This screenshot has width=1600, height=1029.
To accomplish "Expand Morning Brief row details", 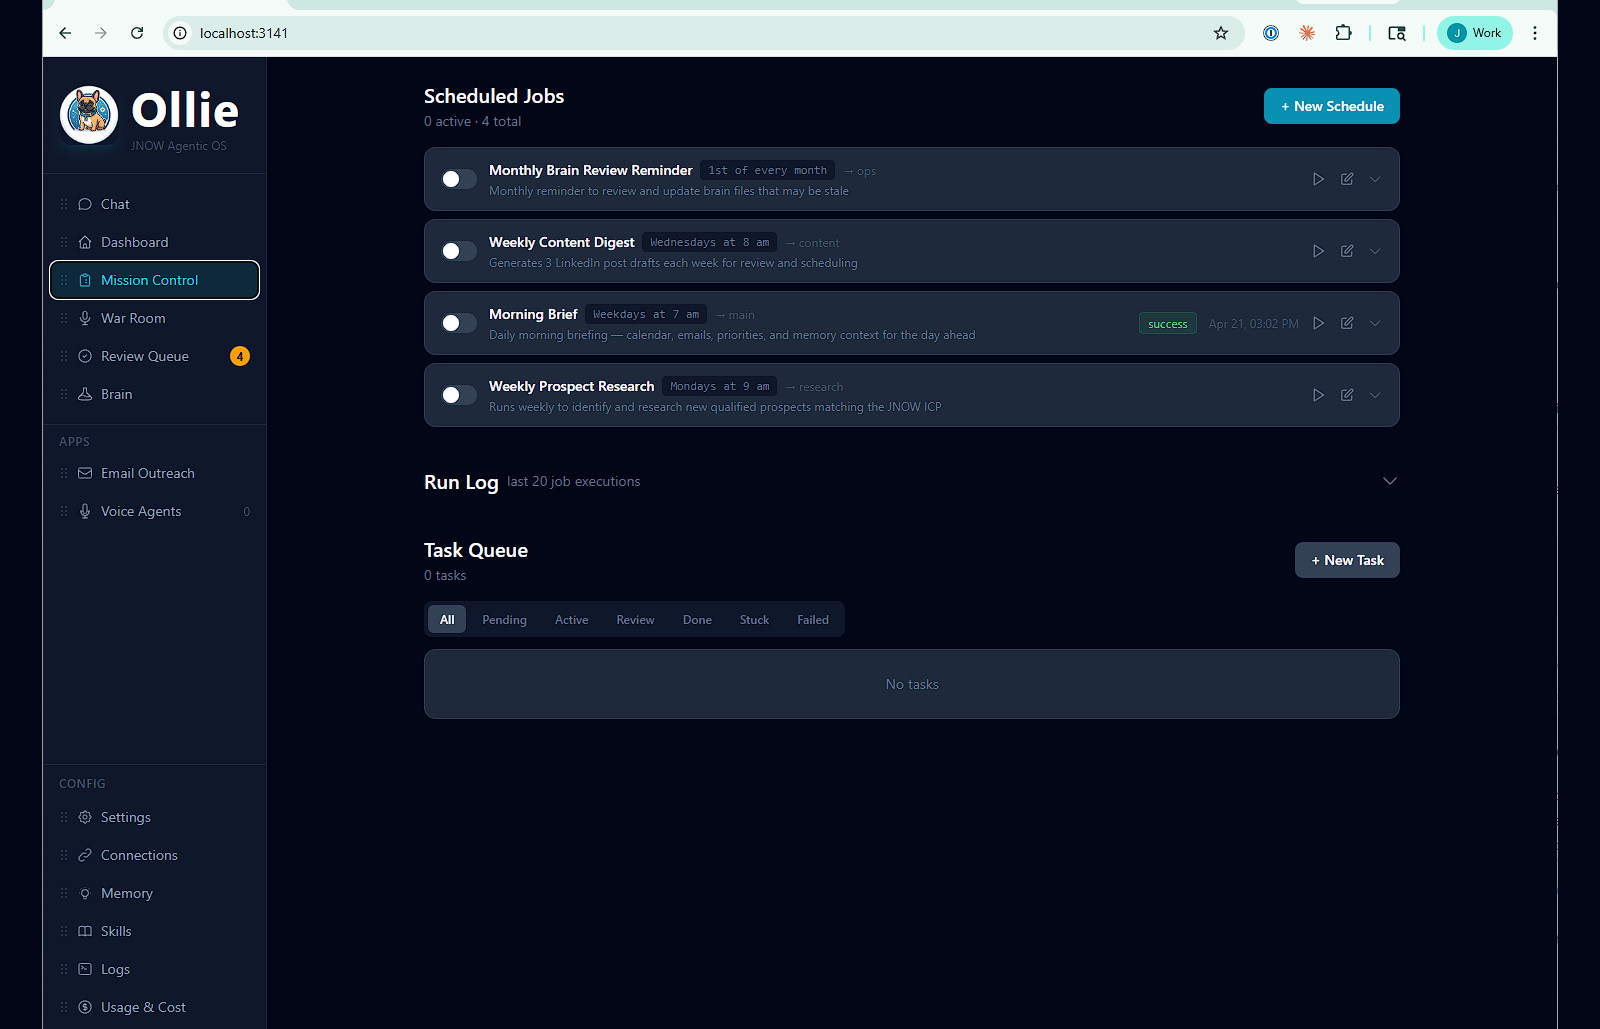I will pyautogui.click(x=1375, y=323).
